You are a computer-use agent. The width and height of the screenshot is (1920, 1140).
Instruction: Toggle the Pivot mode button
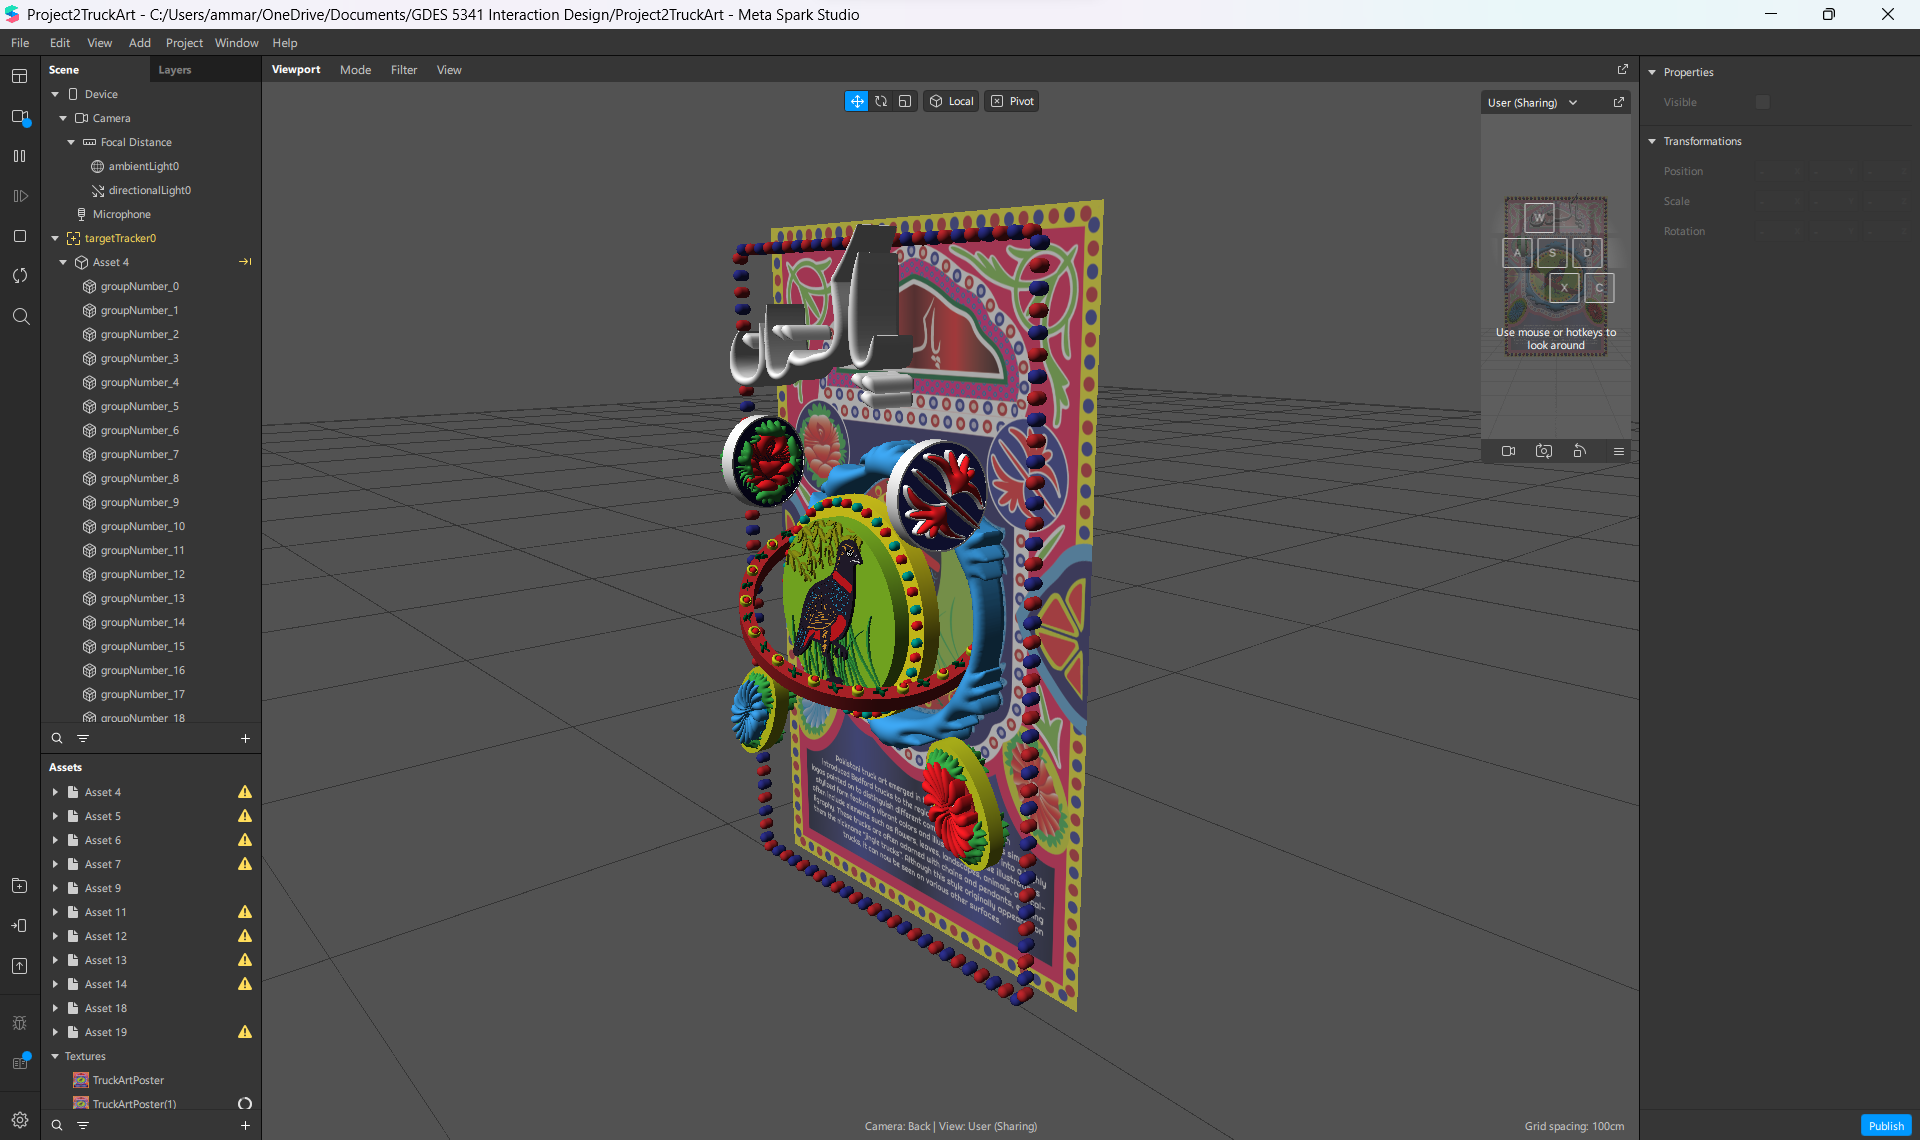tap(1012, 101)
